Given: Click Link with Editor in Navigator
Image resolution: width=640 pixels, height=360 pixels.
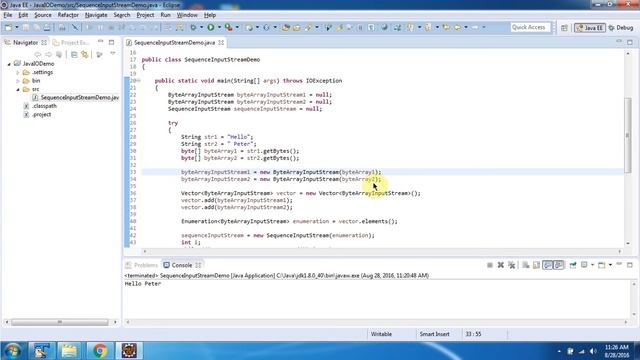Looking at the screenshot, I should [84, 54].
